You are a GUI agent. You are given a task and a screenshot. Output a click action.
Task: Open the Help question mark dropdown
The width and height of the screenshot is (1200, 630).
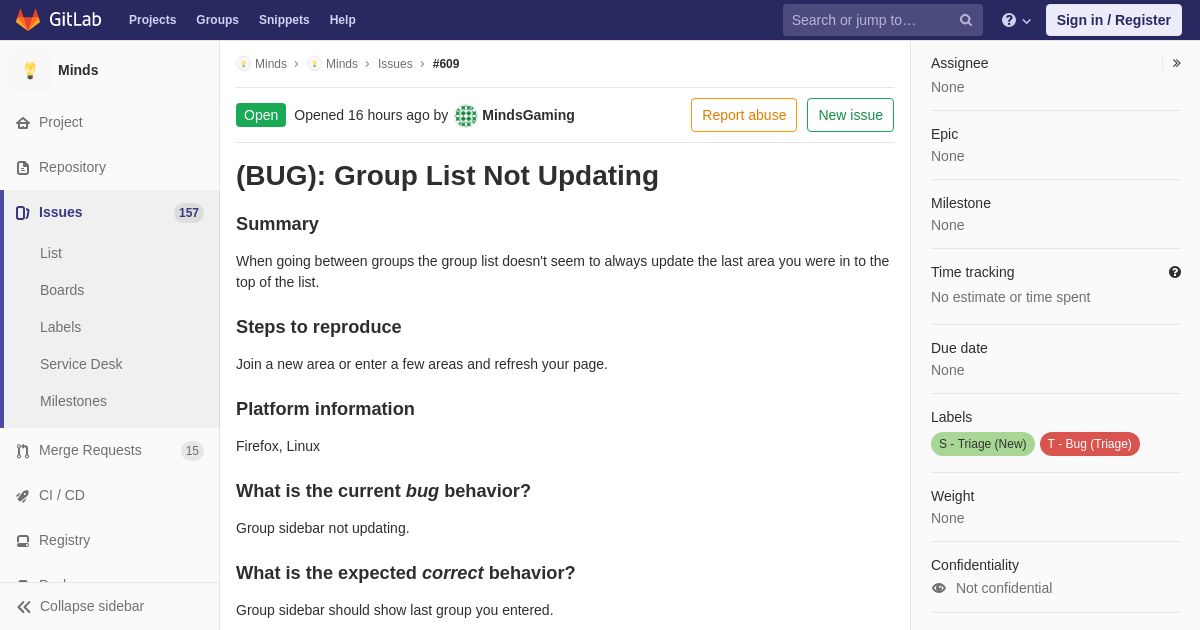[1016, 20]
